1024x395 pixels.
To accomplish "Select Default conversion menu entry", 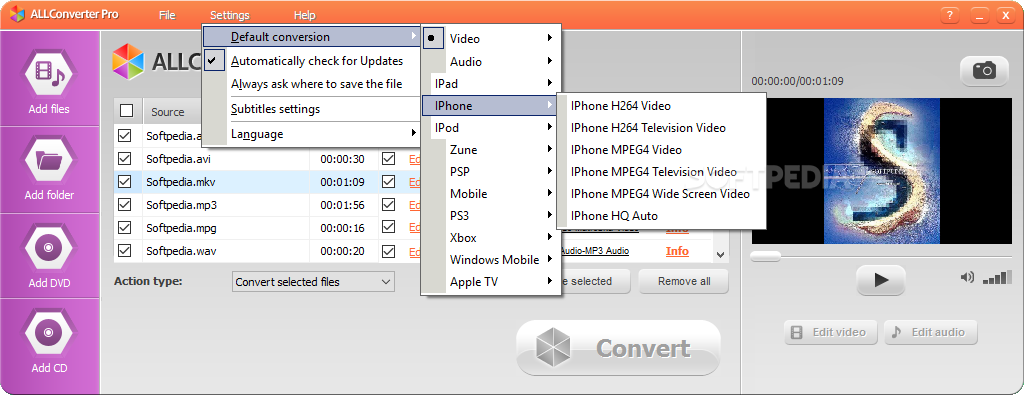I will 312,37.
